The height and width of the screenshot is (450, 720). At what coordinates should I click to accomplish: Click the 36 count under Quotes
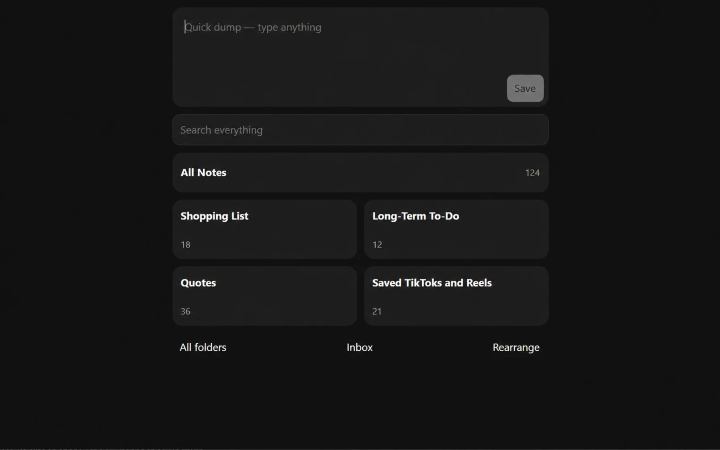click(186, 311)
